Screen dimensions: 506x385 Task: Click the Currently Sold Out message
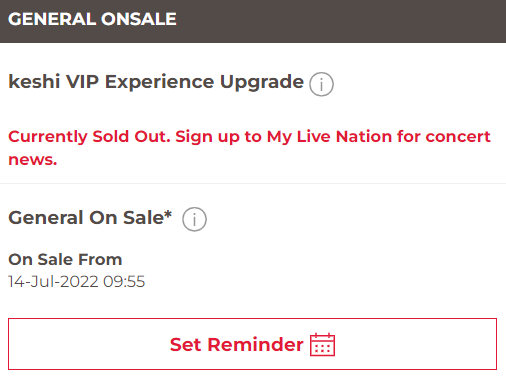pyautogui.click(x=249, y=148)
